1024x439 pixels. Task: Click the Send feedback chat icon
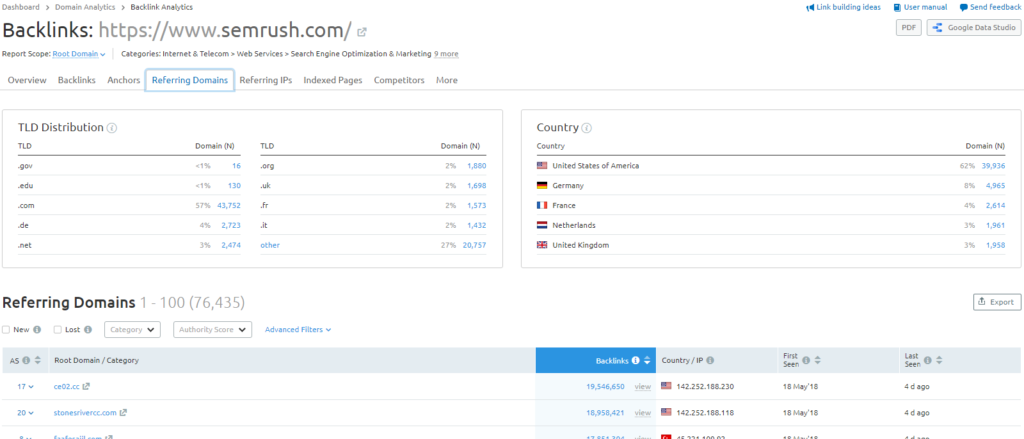point(964,7)
